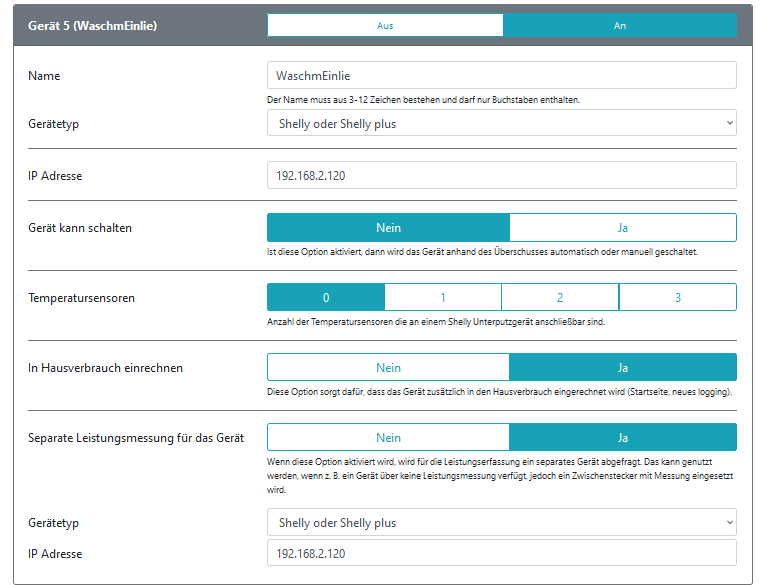Select 2 Temperatursensoren
Screen dimensions: 765x585
tap(560, 297)
